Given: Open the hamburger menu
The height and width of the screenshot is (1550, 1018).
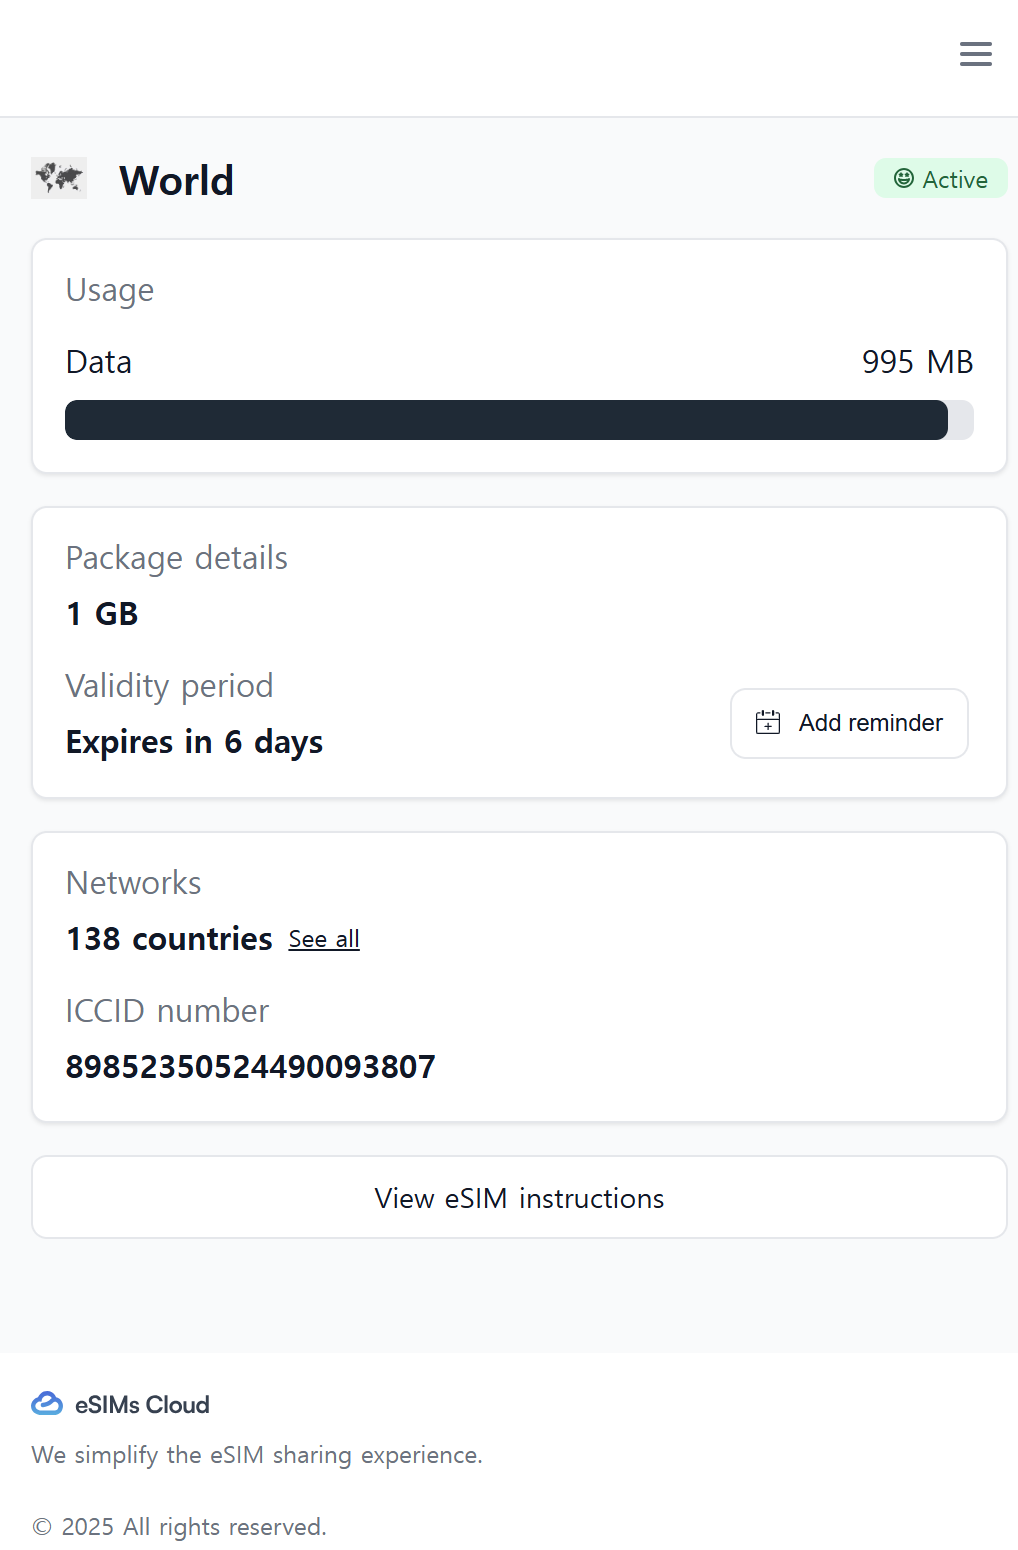Looking at the screenshot, I should pyautogui.click(x=975, y=54).
